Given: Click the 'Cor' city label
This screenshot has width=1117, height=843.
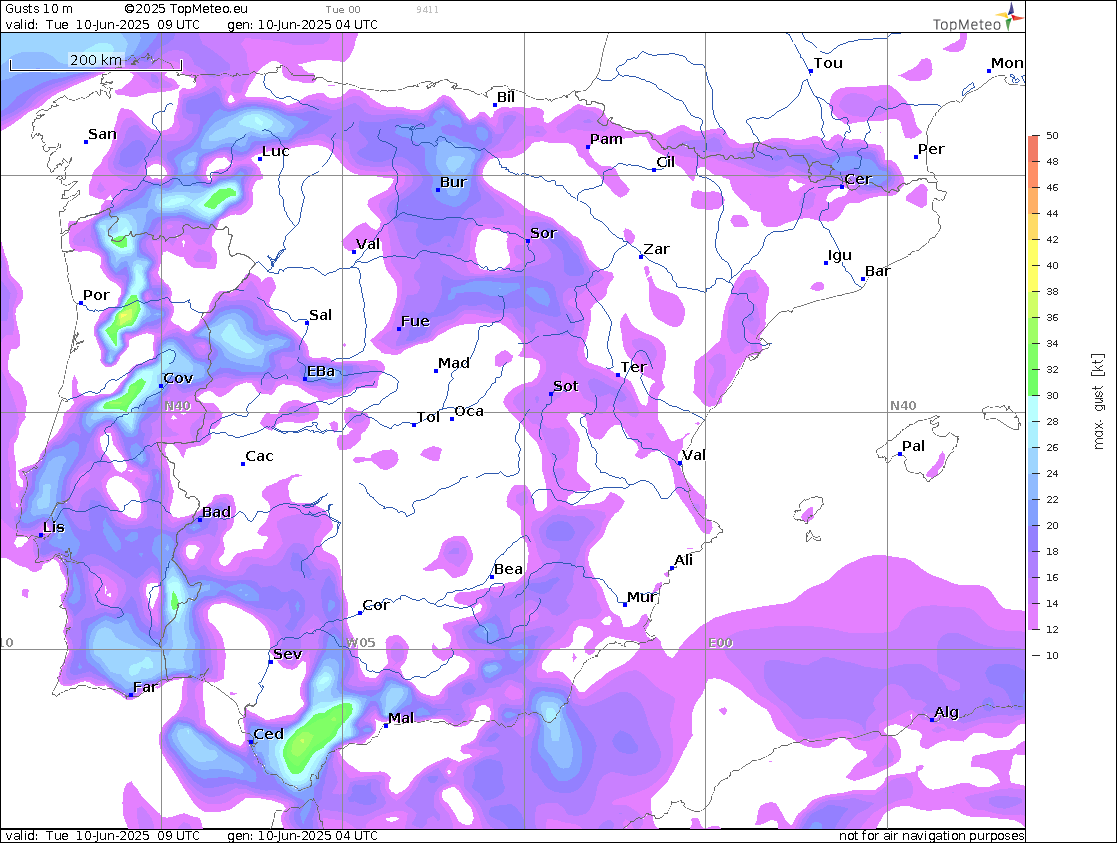Looking at the screenshot, I should coord(375,605).
